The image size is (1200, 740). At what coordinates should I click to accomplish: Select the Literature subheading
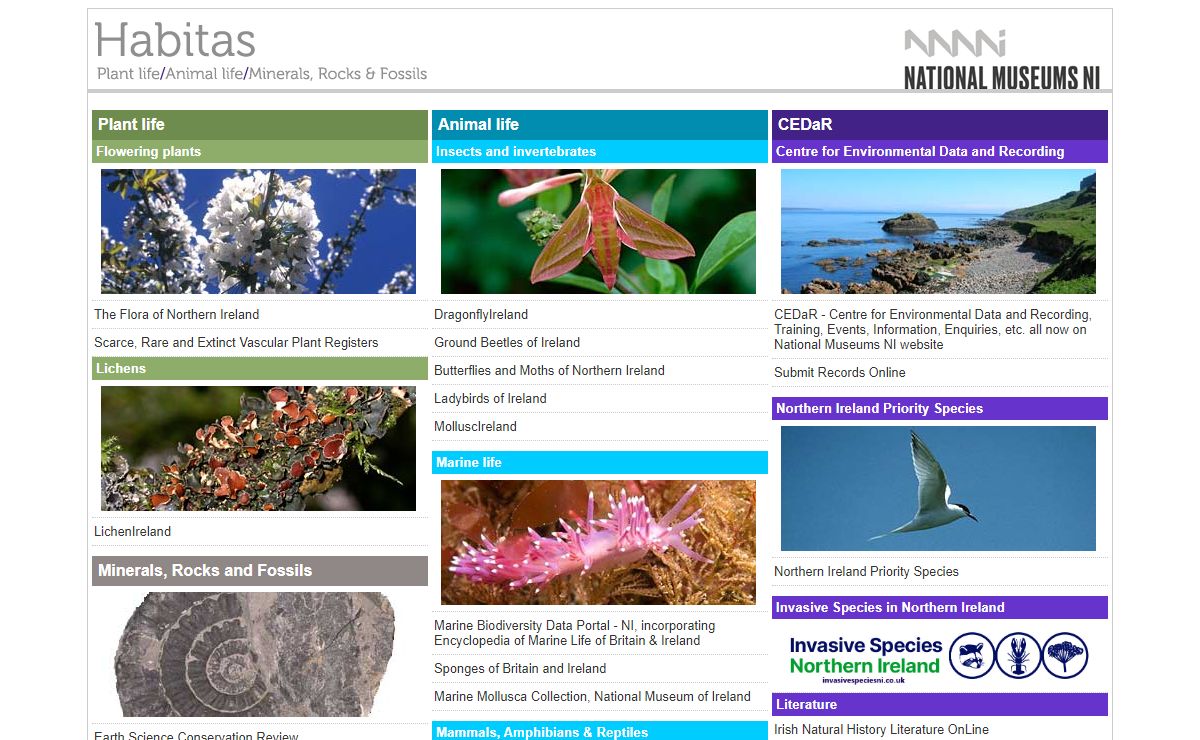[x=940, y=704]
